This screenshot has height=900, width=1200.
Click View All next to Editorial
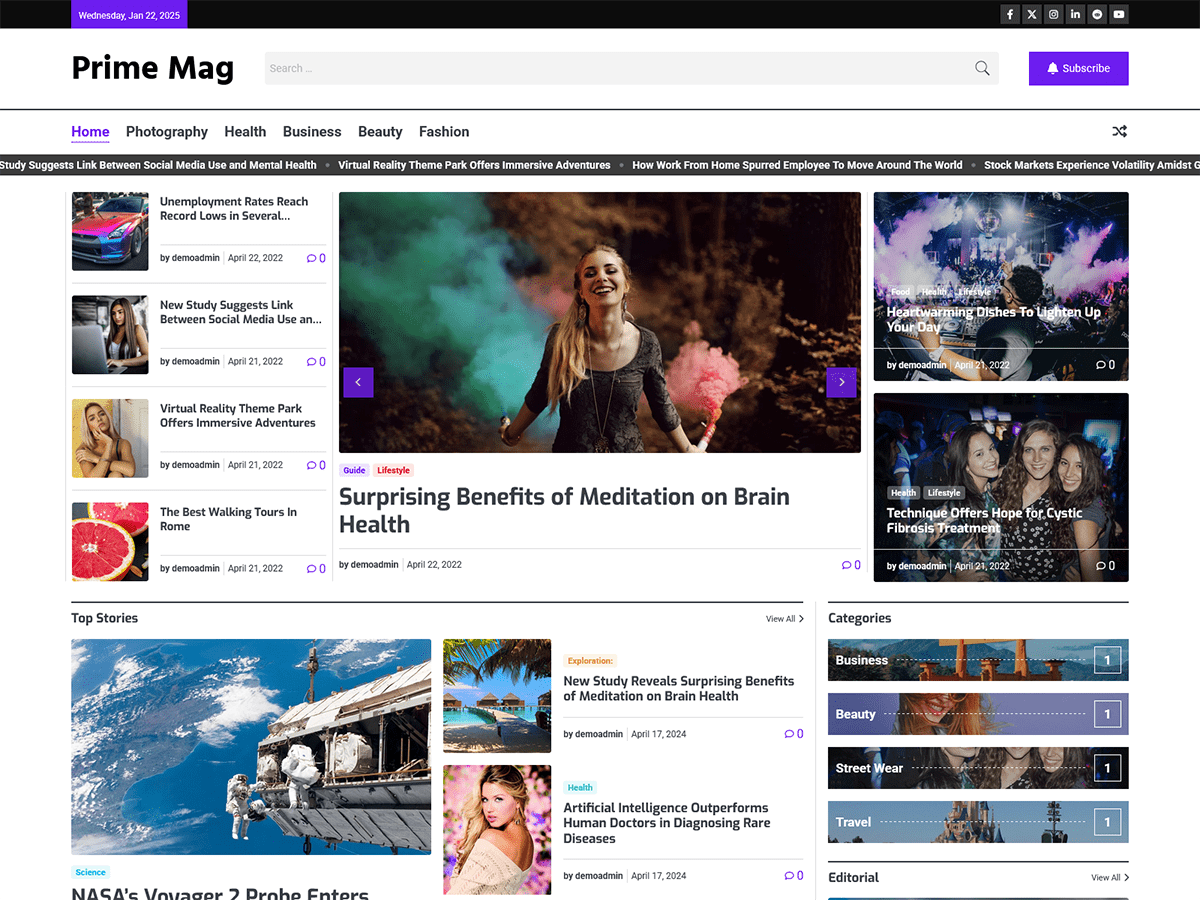(1109, 878)
